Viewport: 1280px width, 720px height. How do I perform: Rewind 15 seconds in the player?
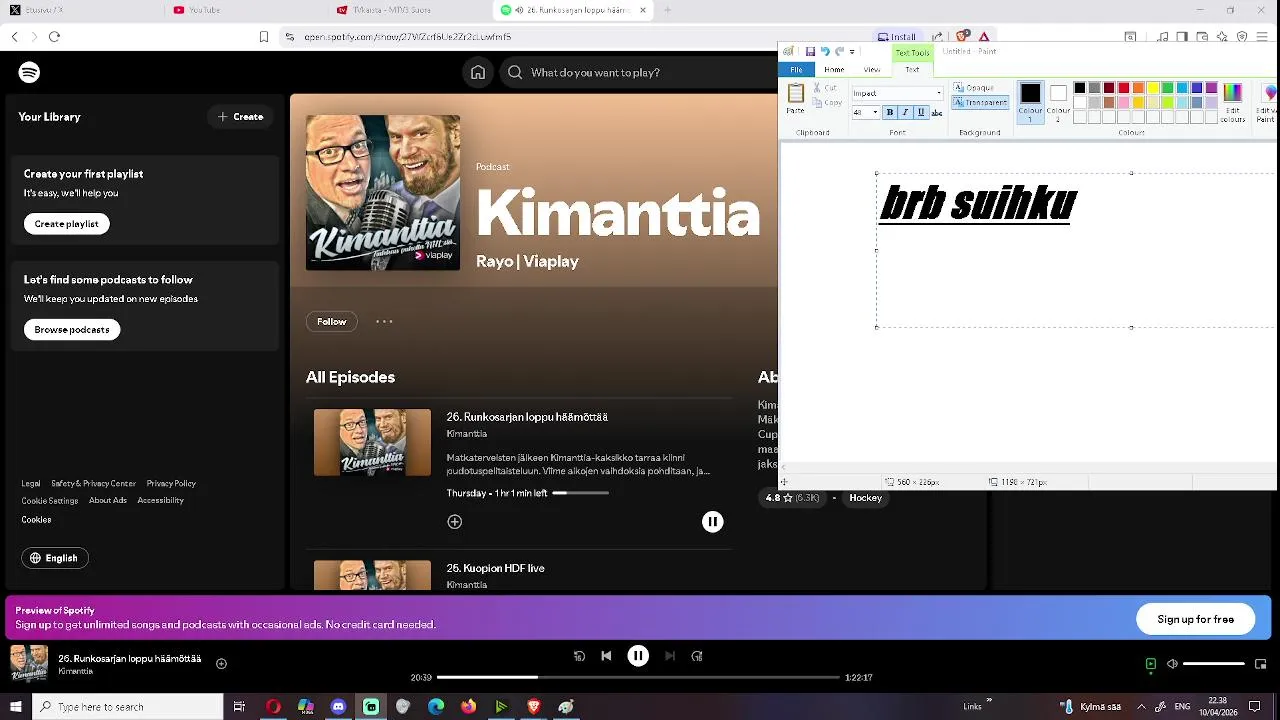pos(579,656)
